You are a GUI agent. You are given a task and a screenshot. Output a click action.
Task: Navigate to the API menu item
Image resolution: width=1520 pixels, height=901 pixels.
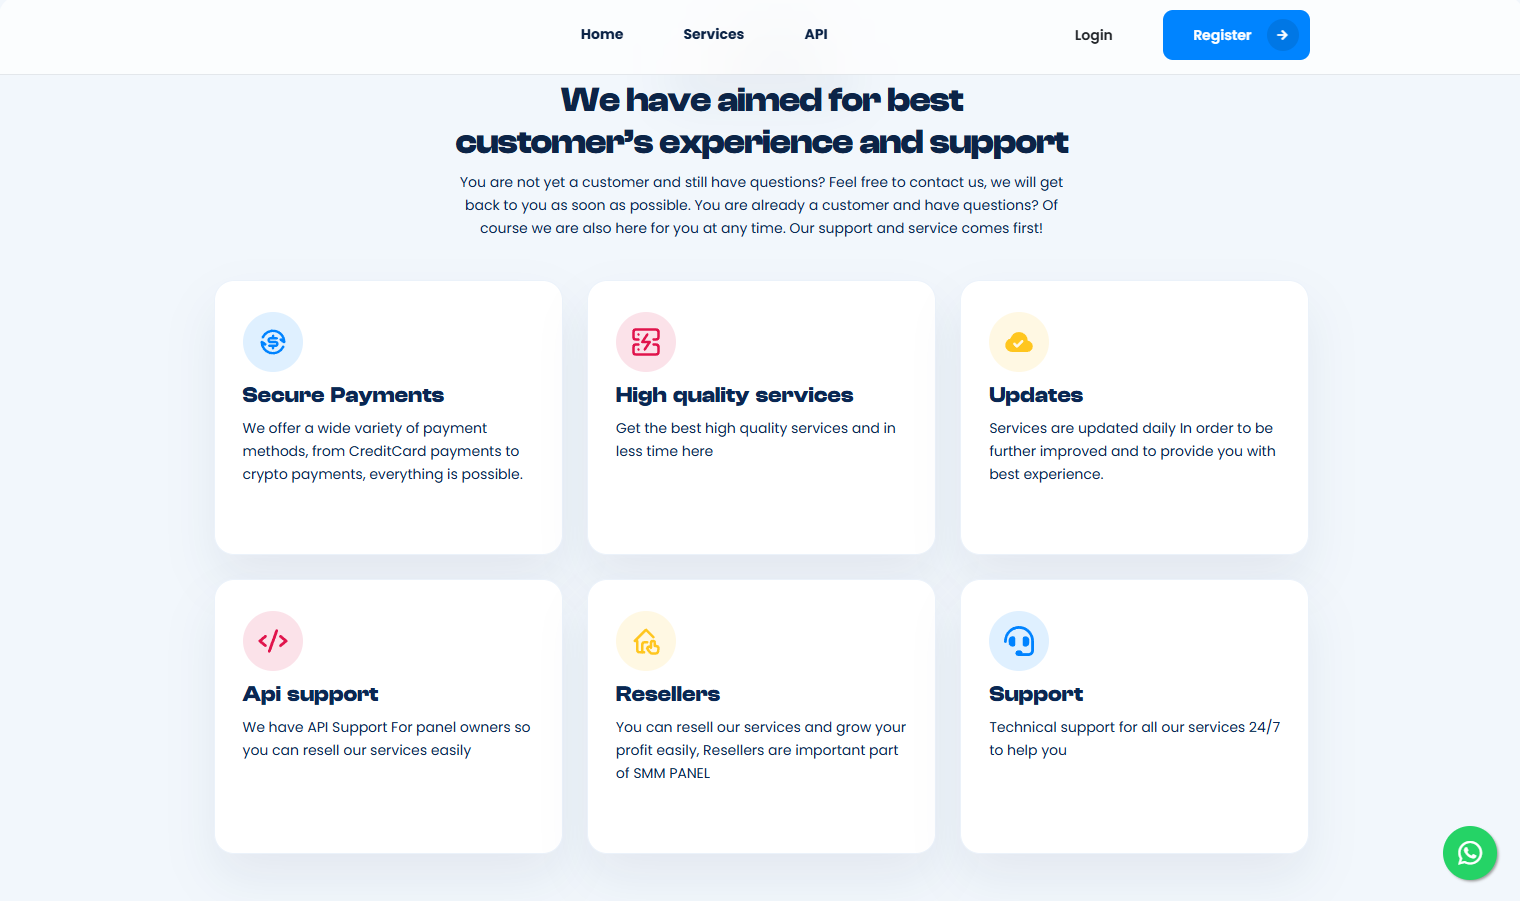(816, 34)
